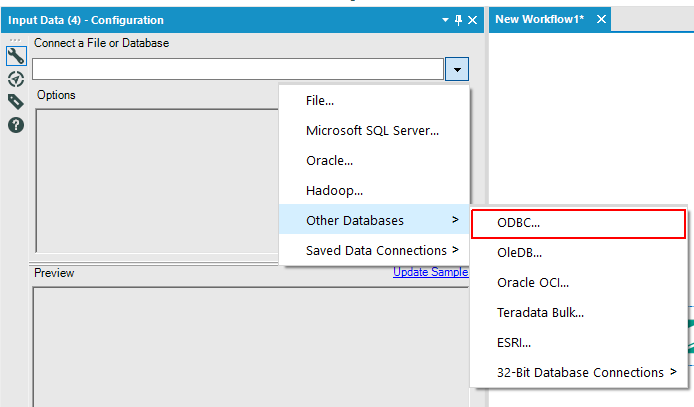Select the wrench Configuration icon
694x407 pixels.
(16, 57)
